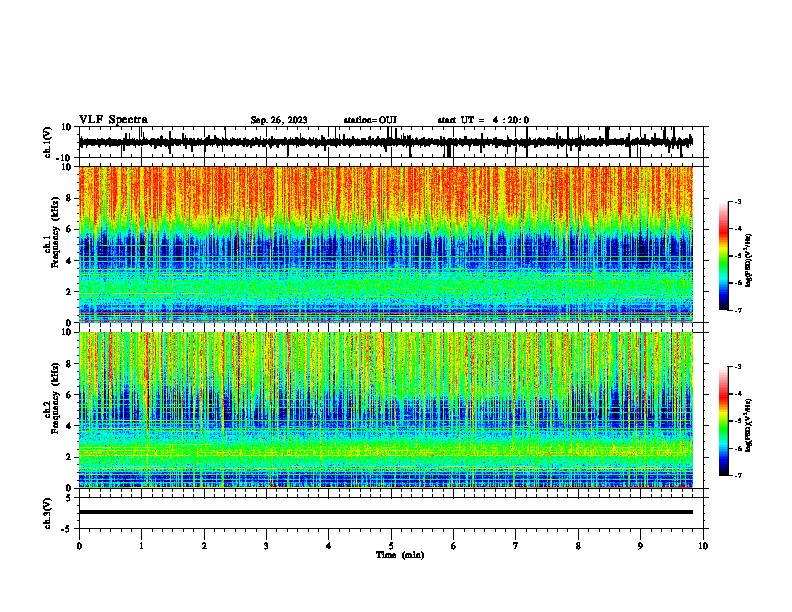This screenshot has width=792, height=612.
Task: Click the -7 label on ch.1 color bar
Action: coord(737,310)
